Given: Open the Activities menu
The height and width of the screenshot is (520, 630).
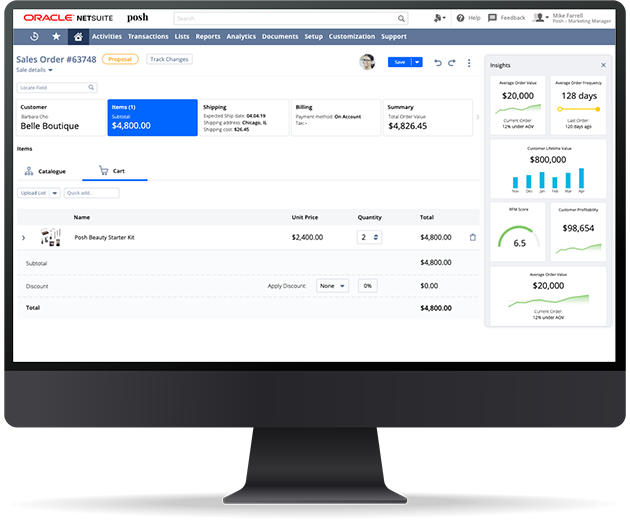Looking at the screenshot, I should [x=106, y=37].
